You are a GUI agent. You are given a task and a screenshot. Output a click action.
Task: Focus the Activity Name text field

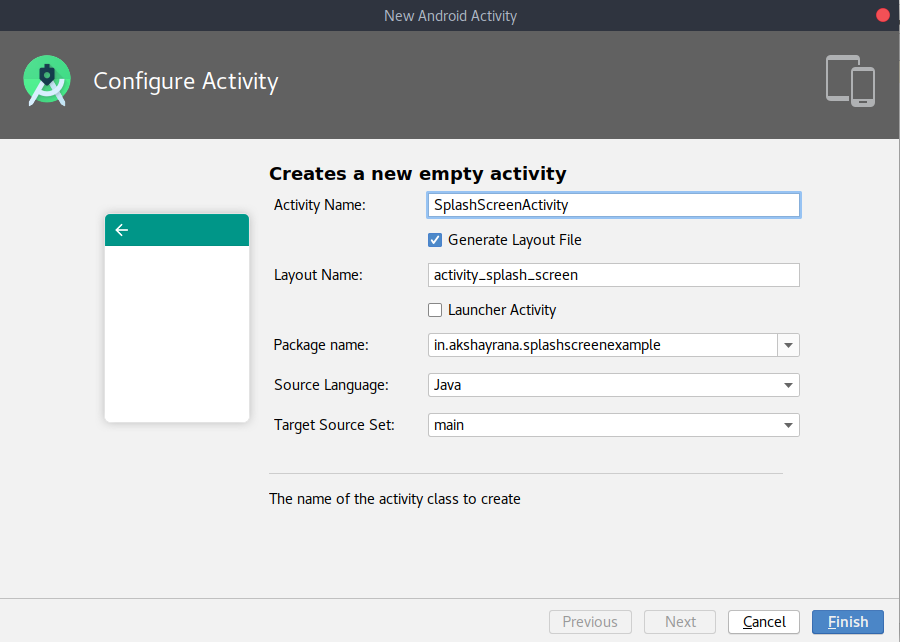613,205
